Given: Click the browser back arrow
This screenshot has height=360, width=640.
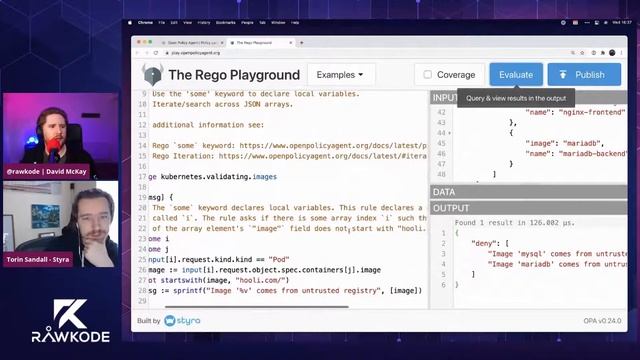Looking at the screenshot, I should pos(138,53).
